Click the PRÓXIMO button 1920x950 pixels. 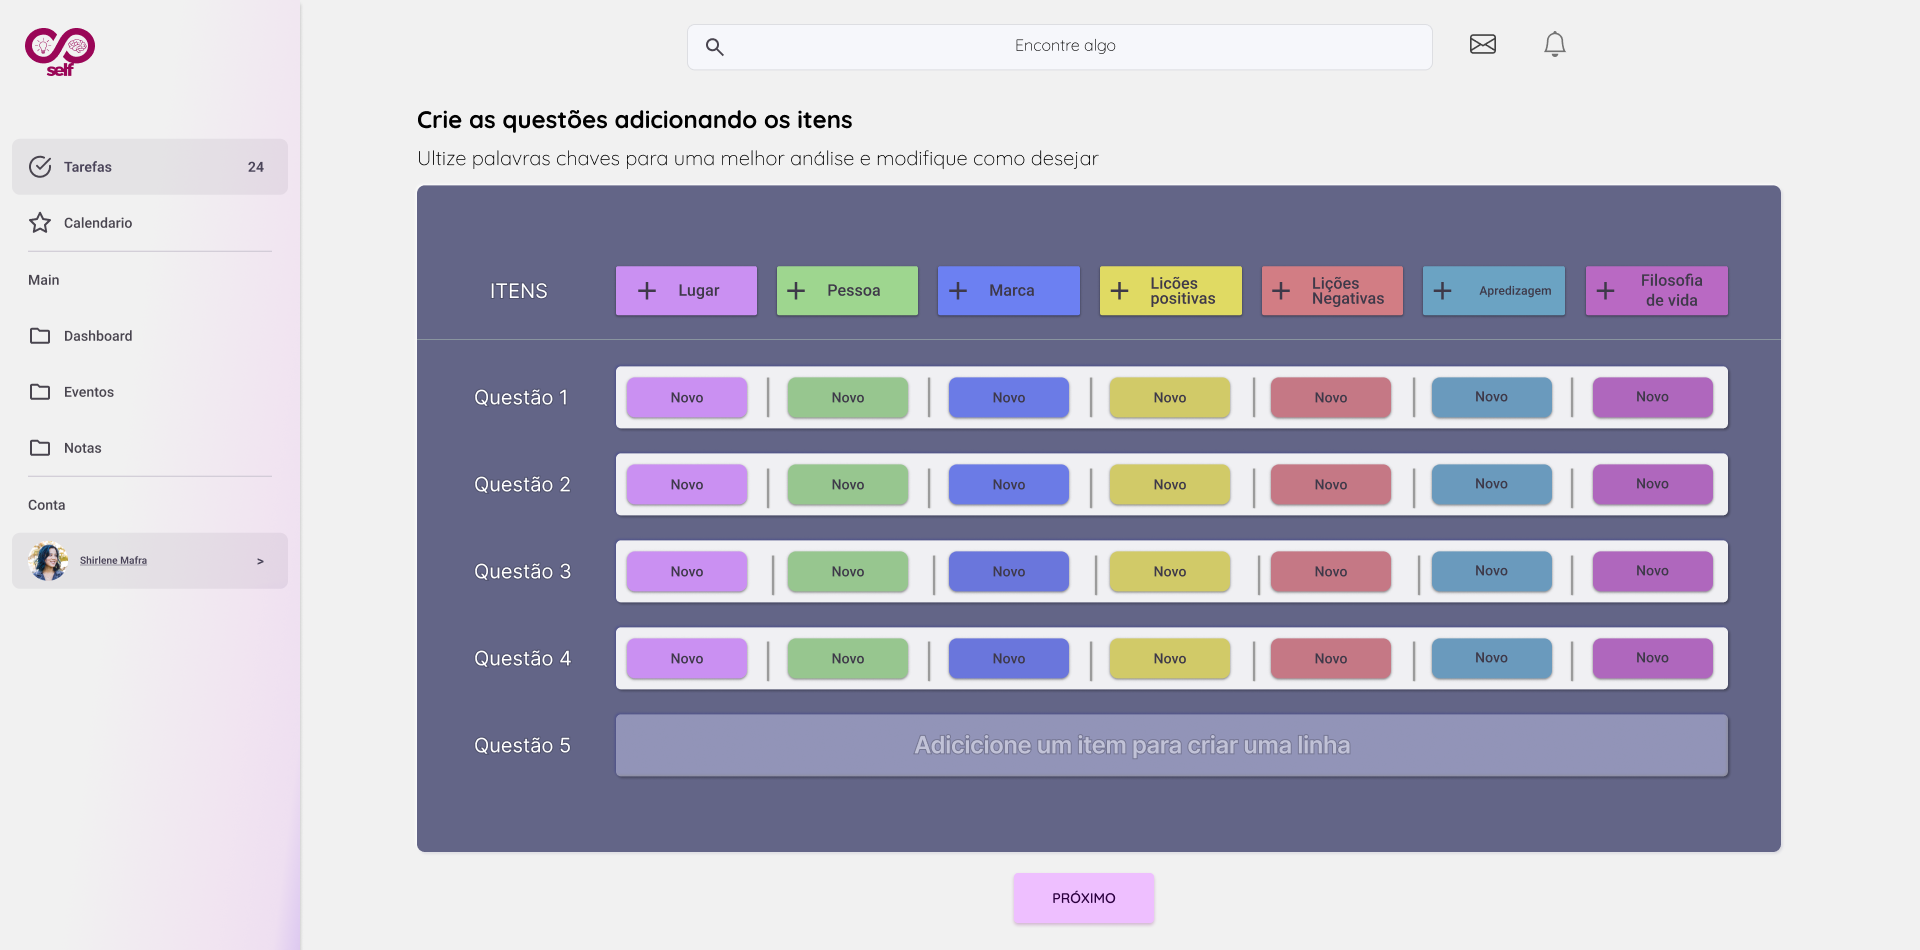tap(1084, 898)
